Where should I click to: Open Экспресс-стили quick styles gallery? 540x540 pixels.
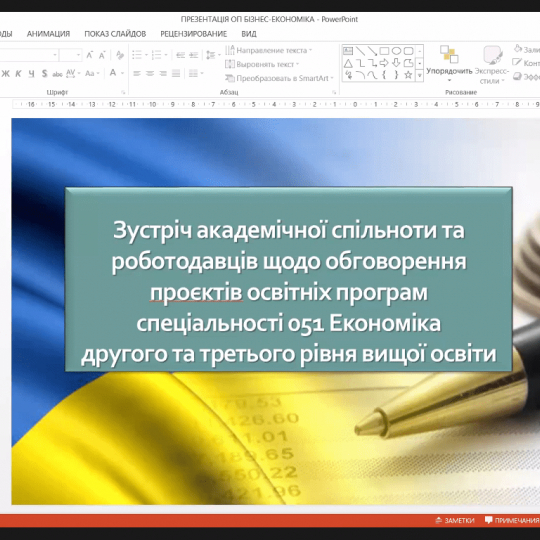point(492,64)
